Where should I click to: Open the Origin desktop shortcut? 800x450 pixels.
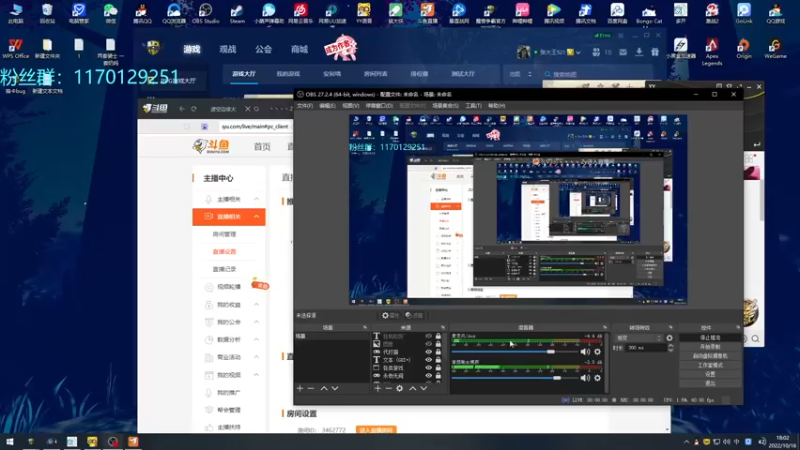(x=743, y=48)
